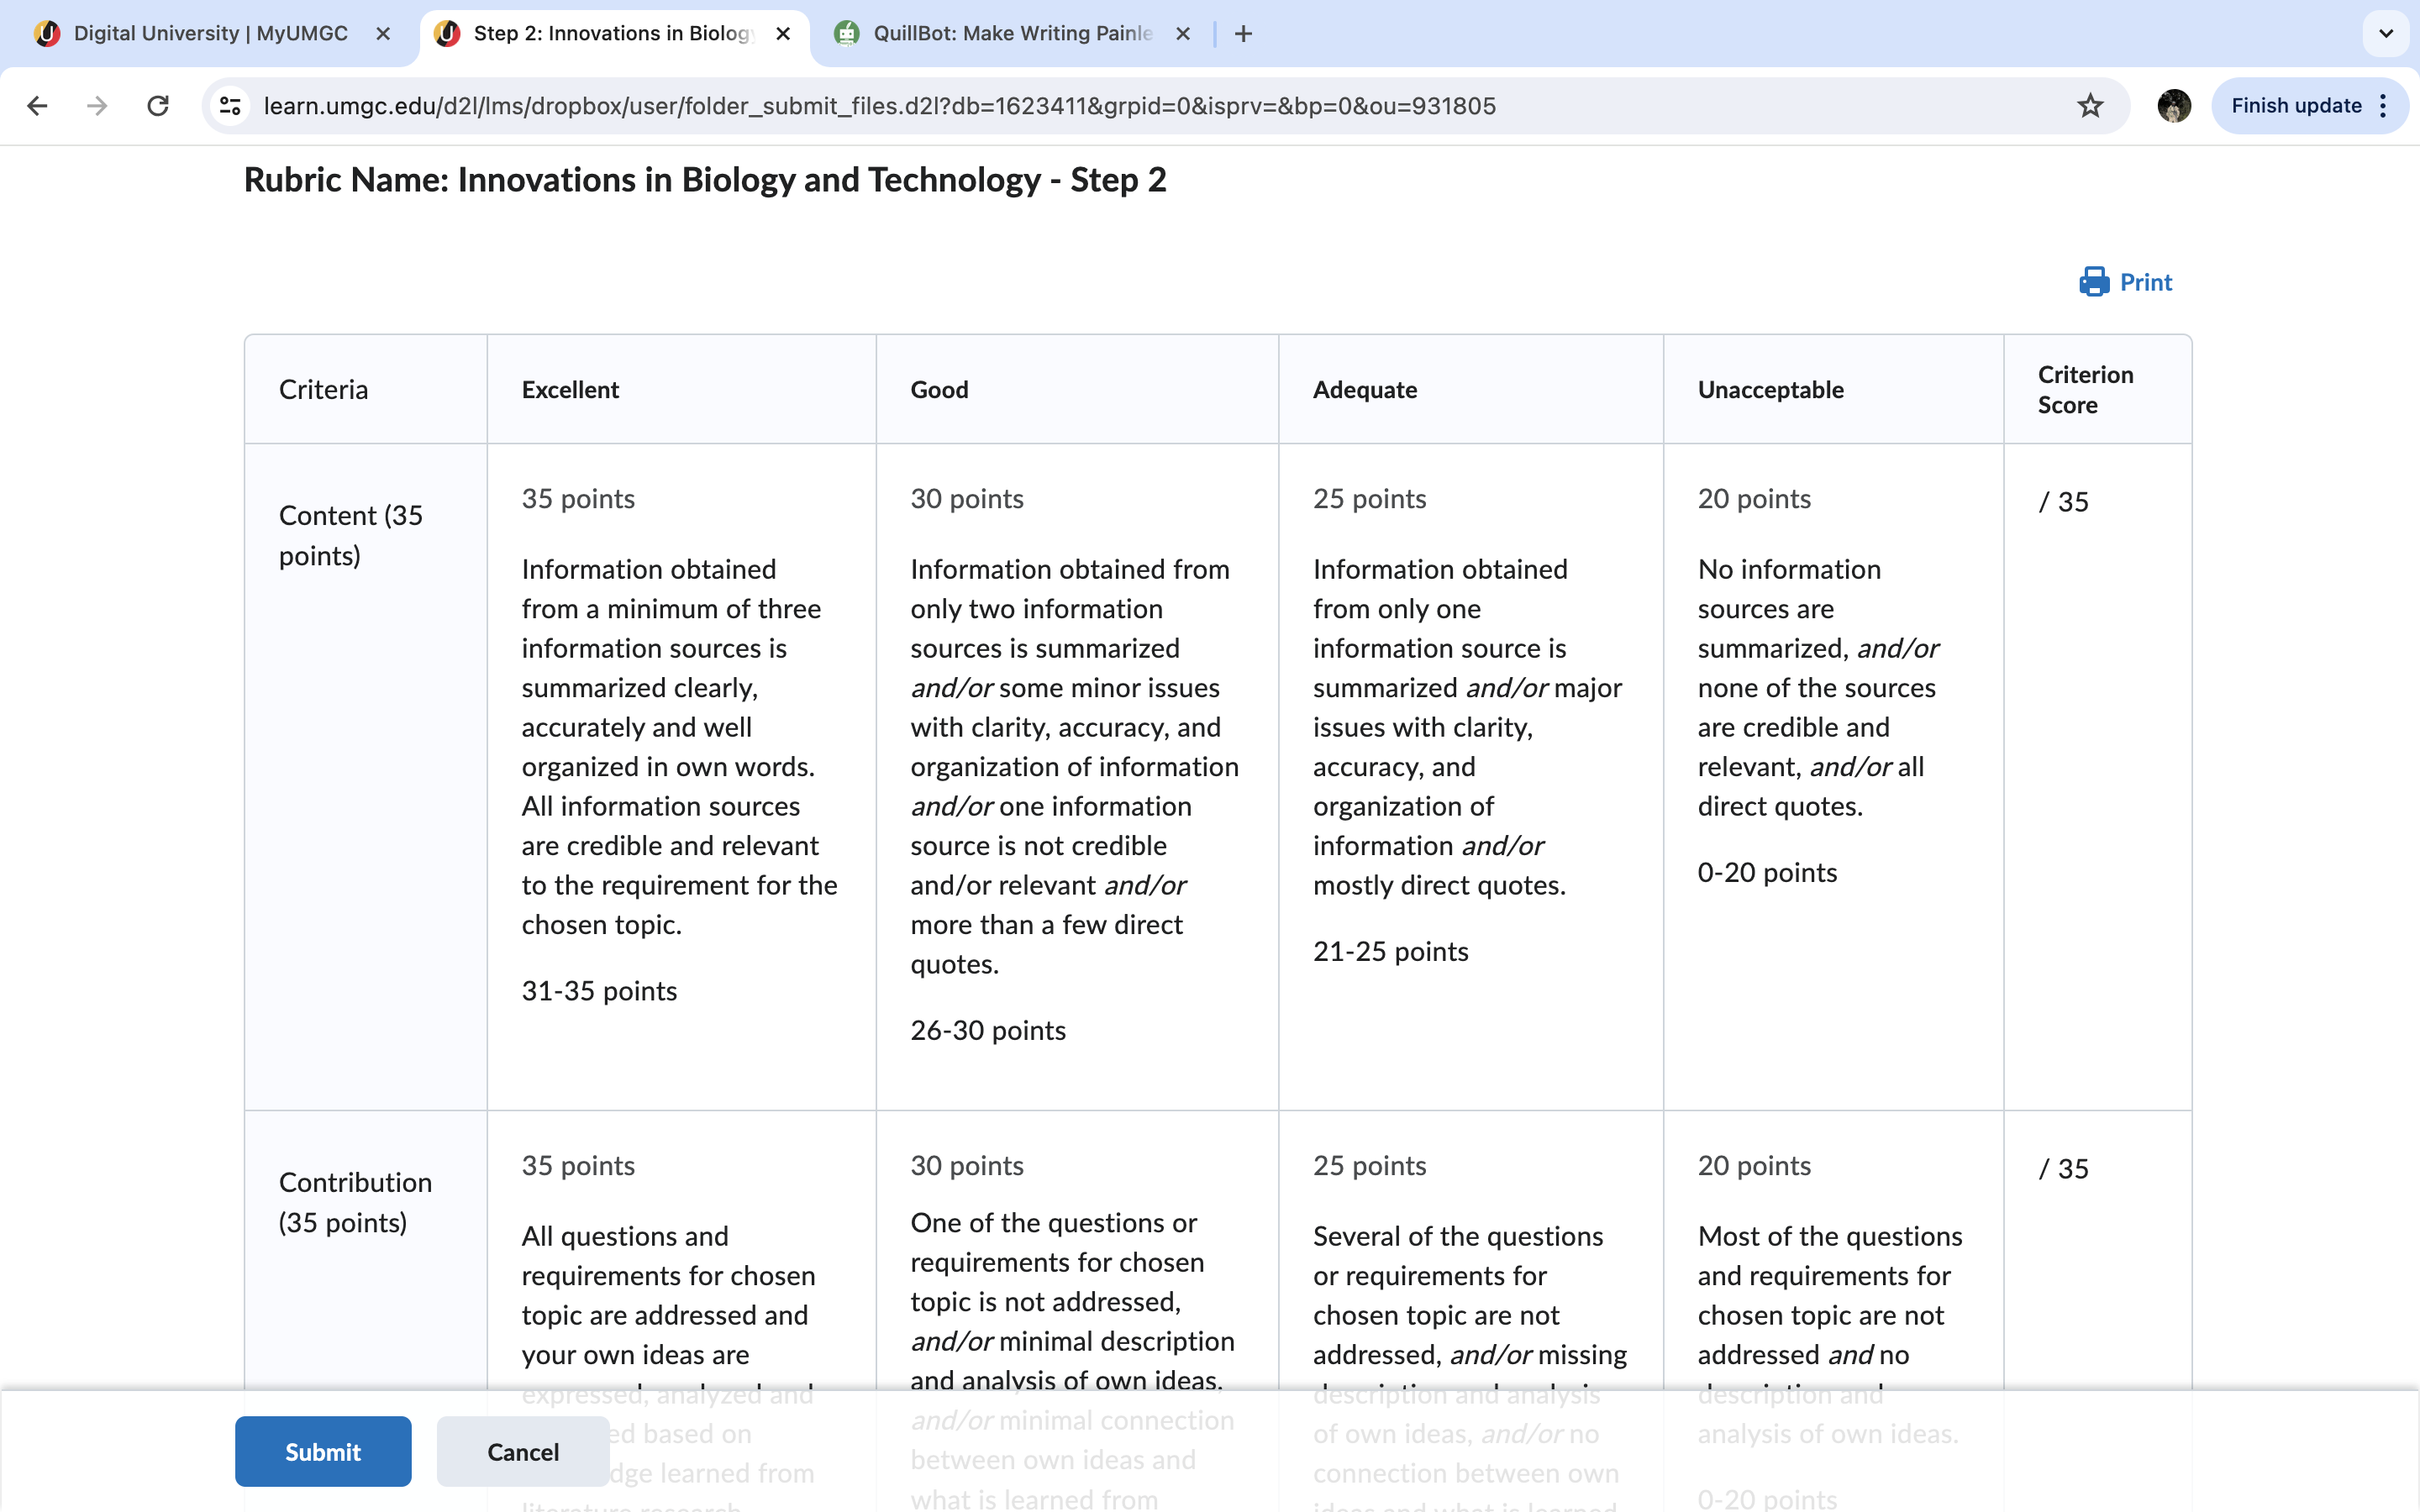Click the printer icon next to Print
Screen dimensions: 2420x1512
(x=2094, y=282)
